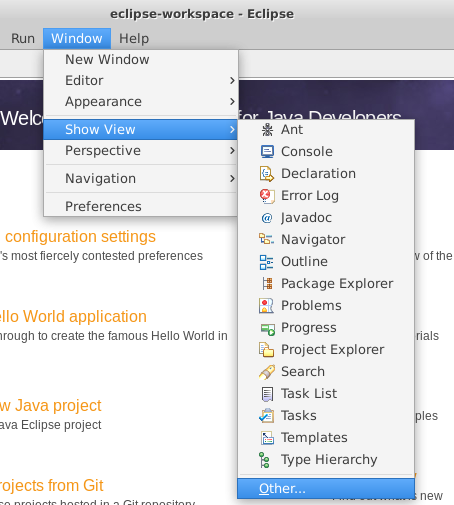Image resolution: width=454 pixels, height=505 pixels.
Task: Choose New Window from Window menu
Action: coord(141,60)
